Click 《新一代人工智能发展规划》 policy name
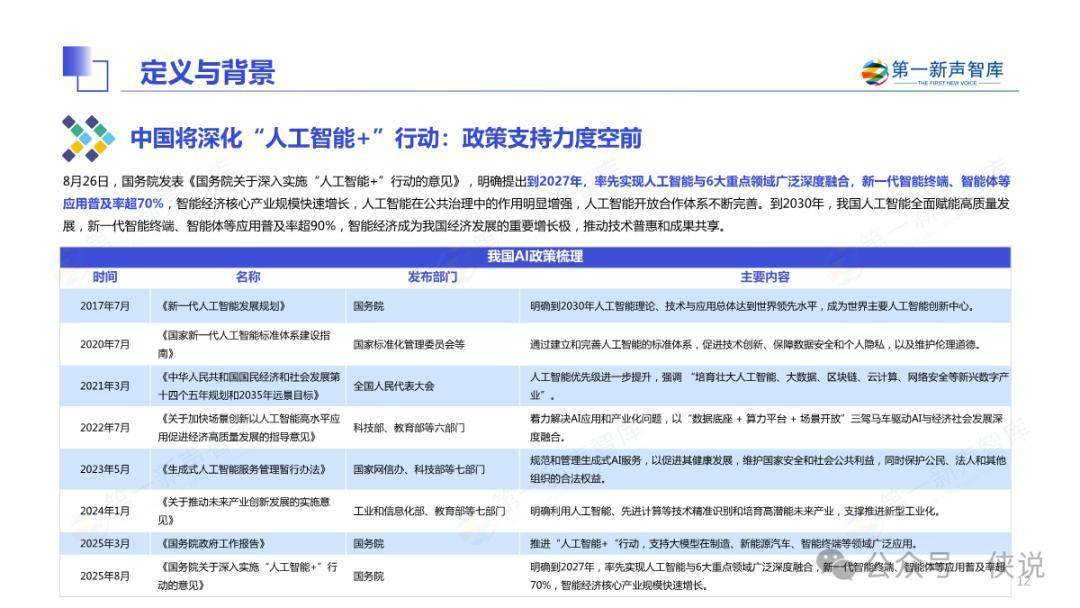1080x608 pixels. pyautogui.click(x=222, y=306)
